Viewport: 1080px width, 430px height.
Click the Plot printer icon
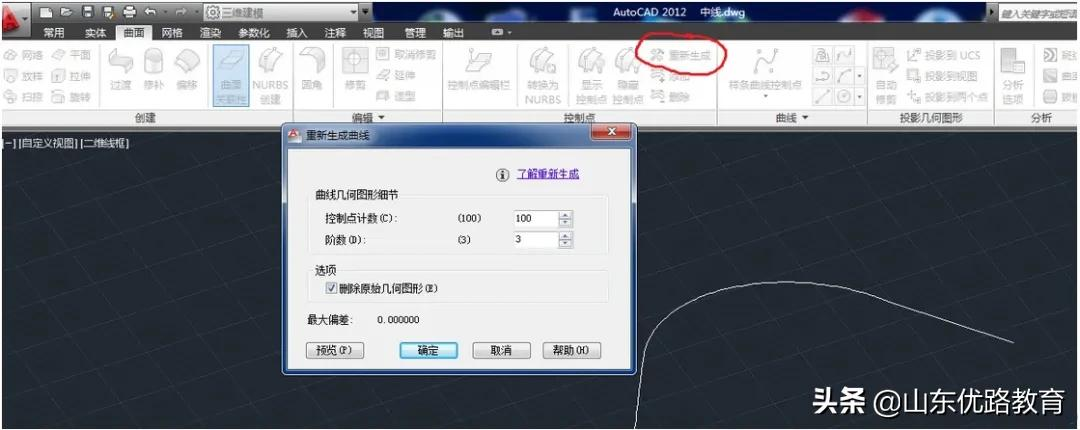[129, 12]
